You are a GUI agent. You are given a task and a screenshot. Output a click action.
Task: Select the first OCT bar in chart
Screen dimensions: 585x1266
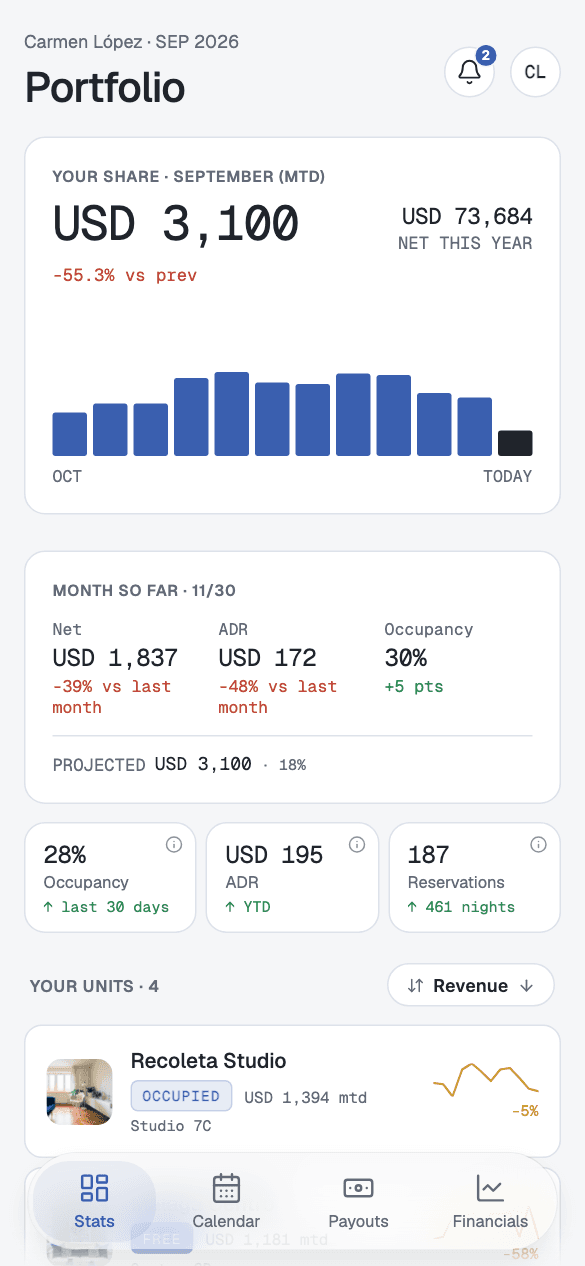tap(70, 434)
